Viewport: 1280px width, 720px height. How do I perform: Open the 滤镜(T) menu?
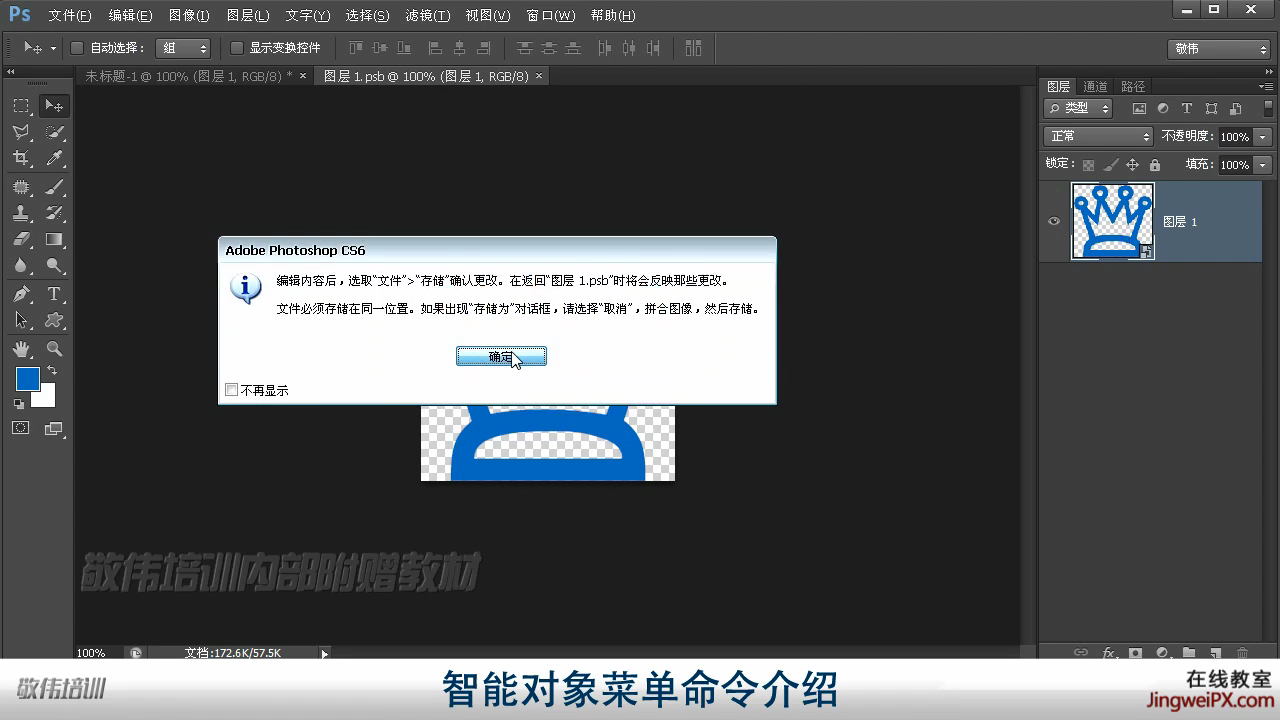pyautogui.click(x=428, y=16)
